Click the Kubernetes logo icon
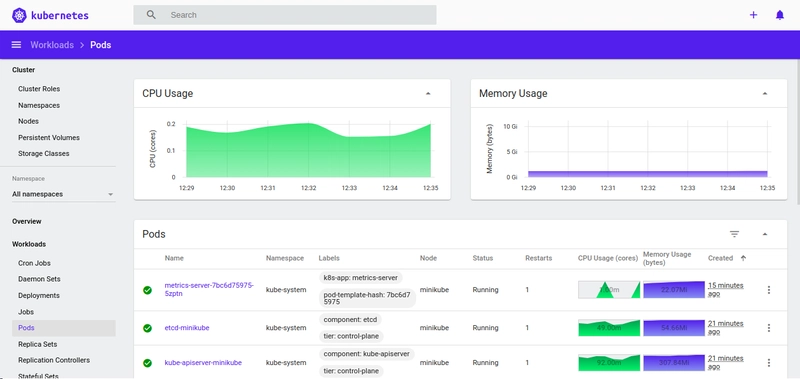The width and height of the screenshot is (800, 379). click(x=19, y=15)
